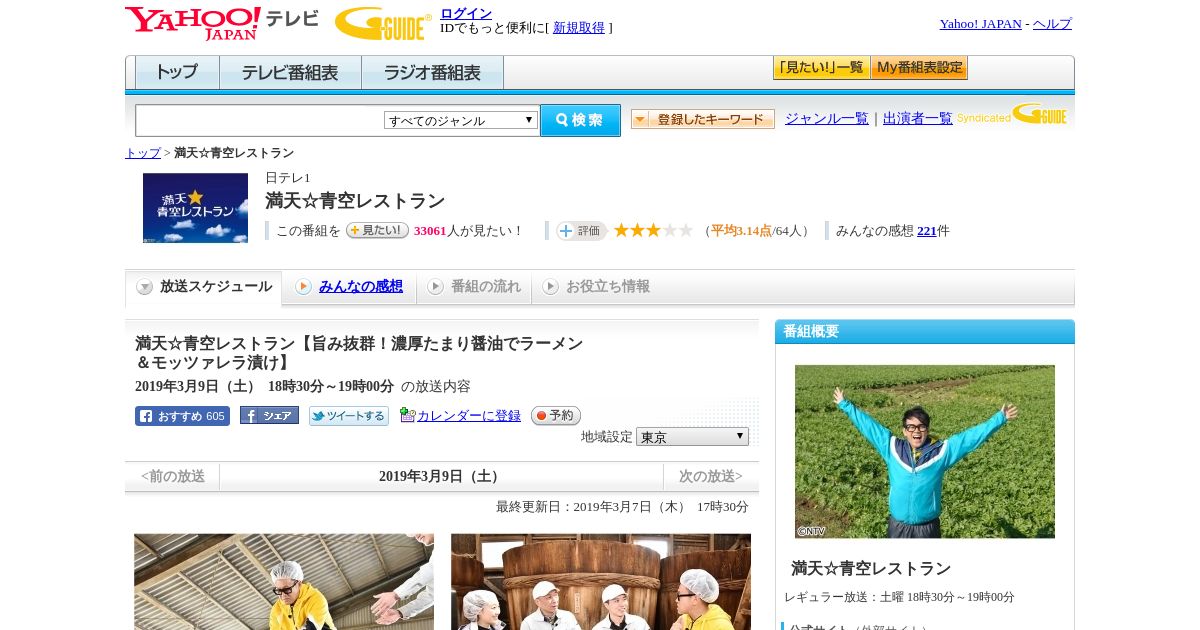
Task: Open the Yahoo! JAPAN link
Action: point(980,24)
